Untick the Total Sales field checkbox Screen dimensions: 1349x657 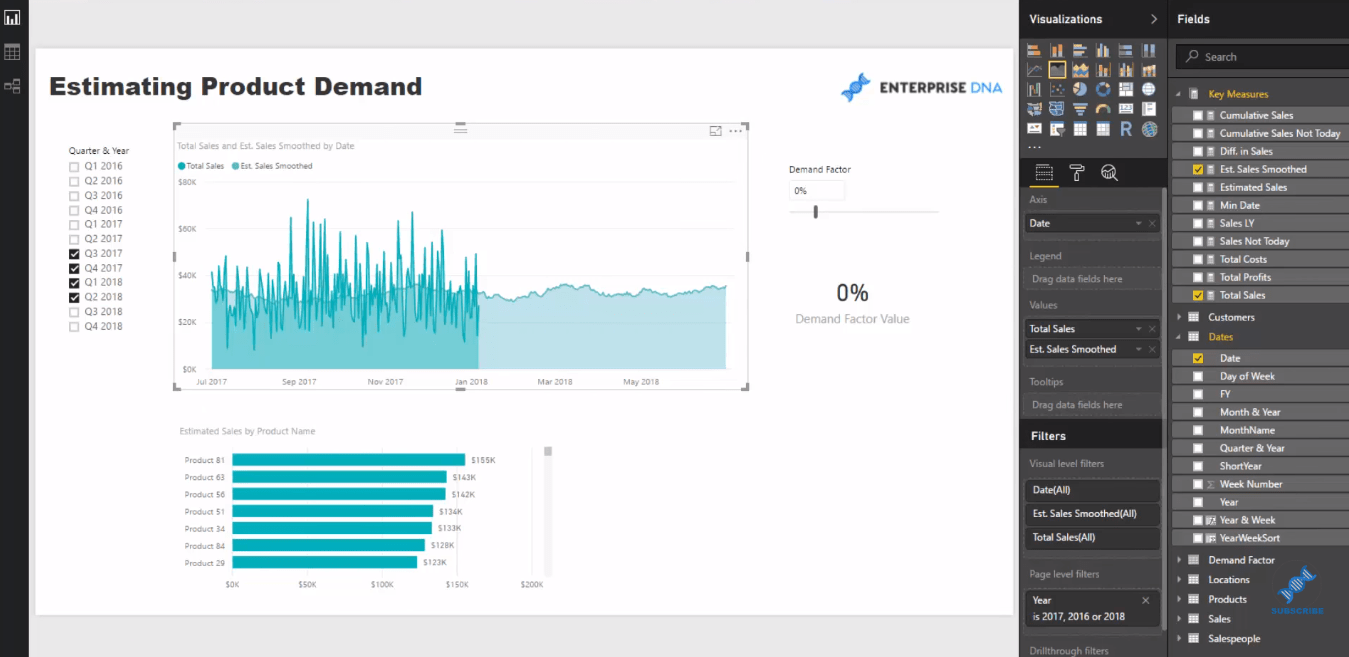click(x=1198, y=296)
